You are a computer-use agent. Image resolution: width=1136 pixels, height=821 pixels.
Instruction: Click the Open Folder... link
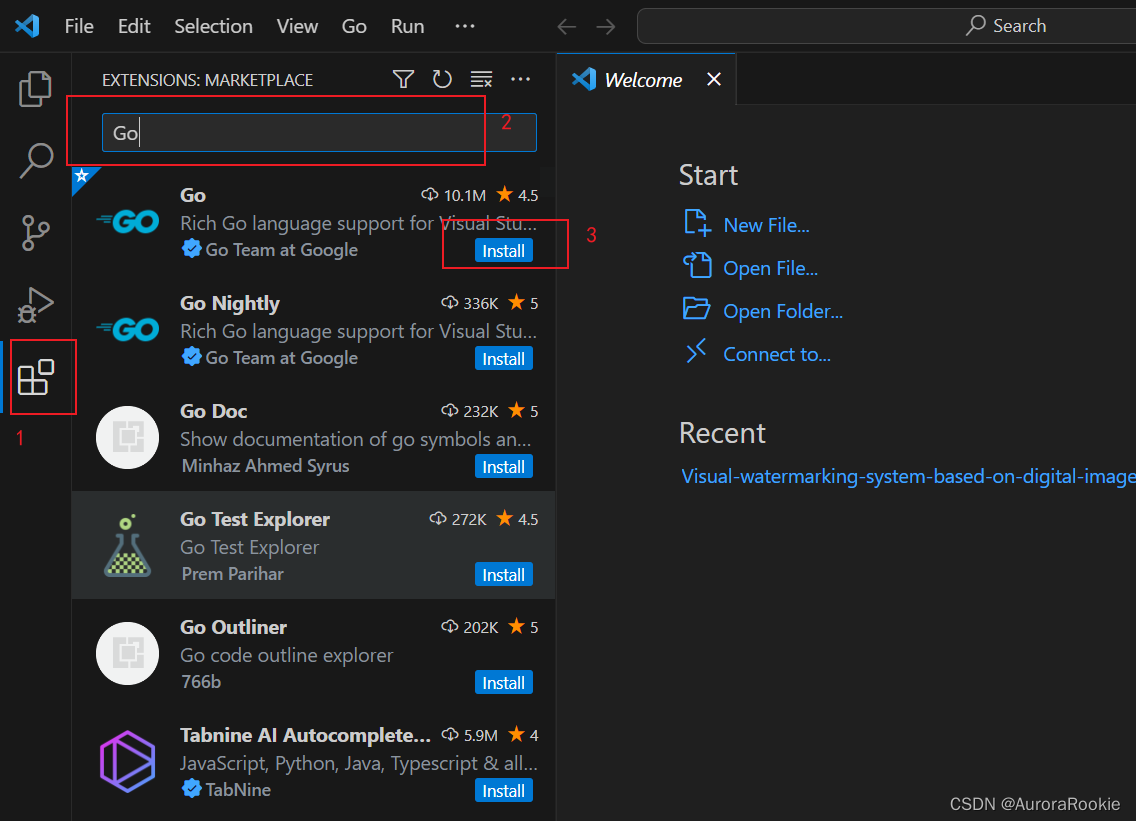point(783,312)
